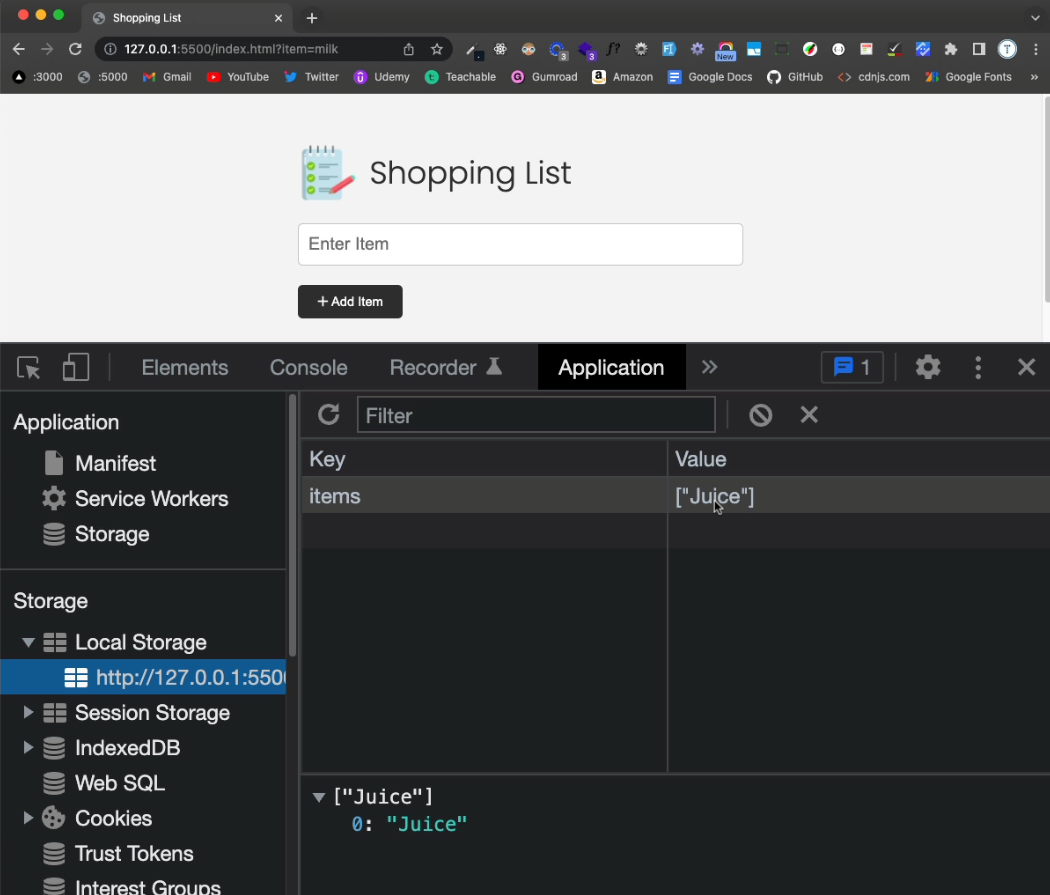The height and width of the screenshot is (895, 1050).
Task: Select the http://127.0.0.1:5500 storage entry
Action: 185,677
